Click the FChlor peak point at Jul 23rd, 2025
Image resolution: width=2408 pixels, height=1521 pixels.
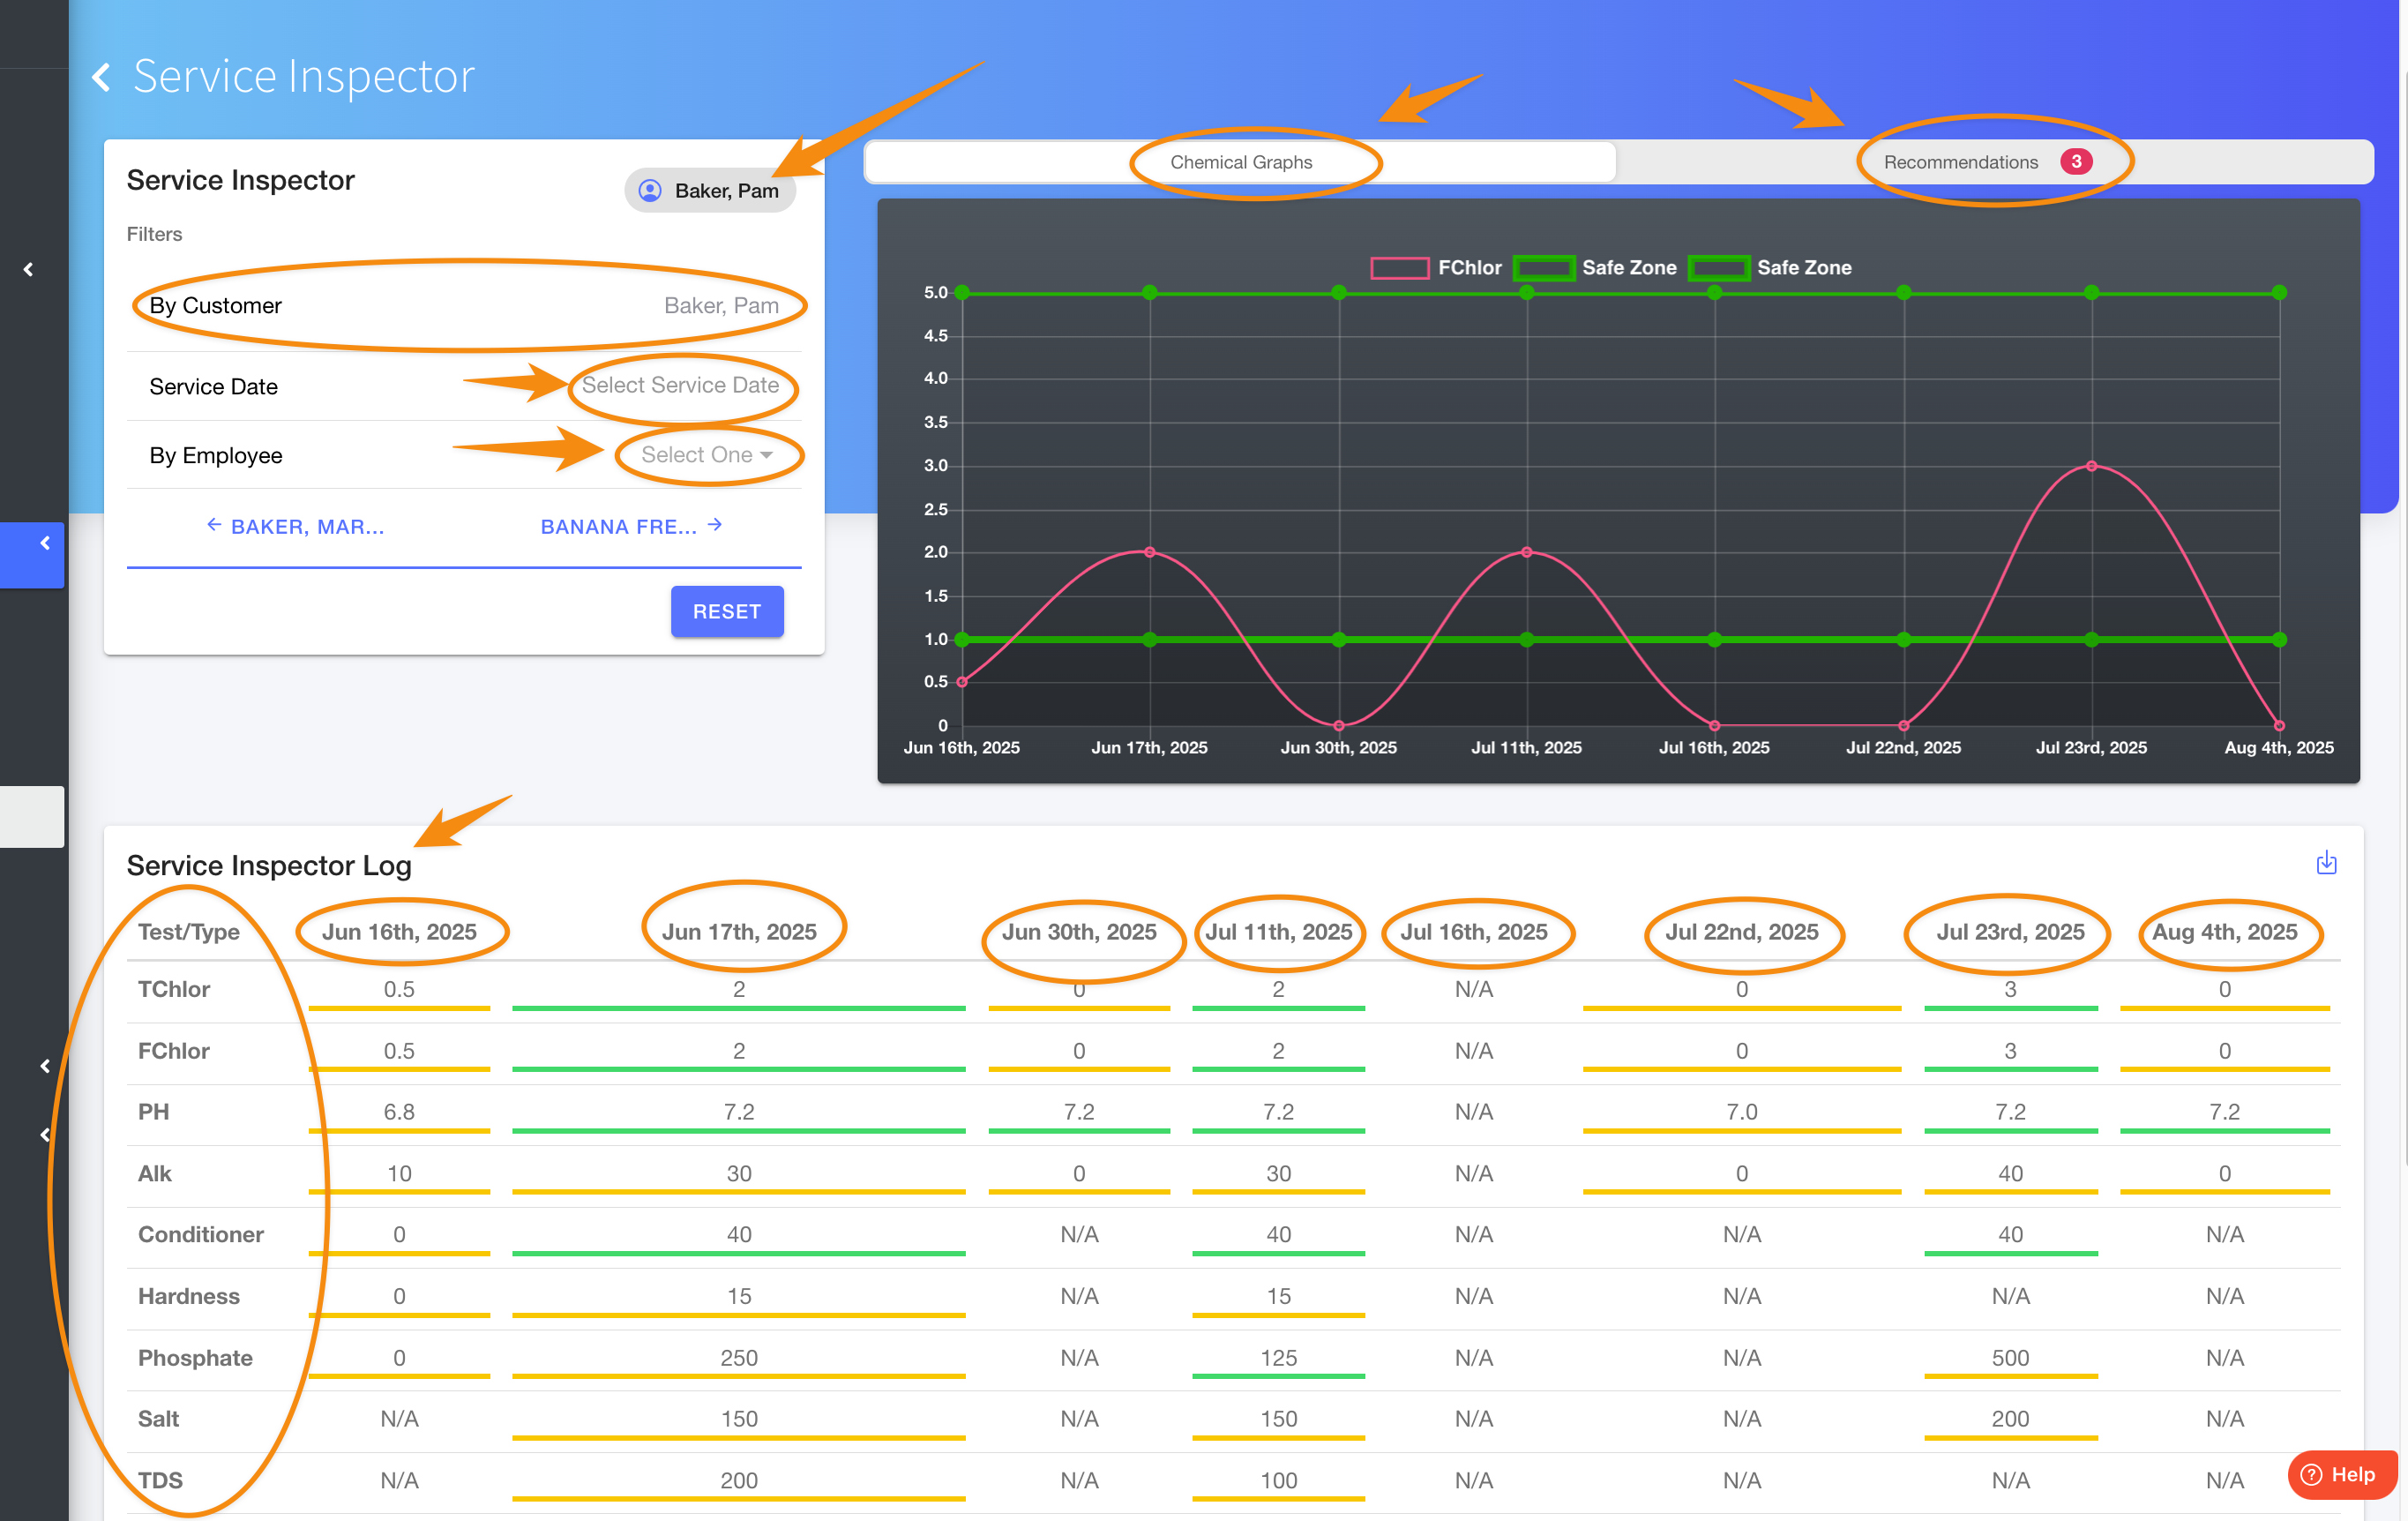[2091, 466]
